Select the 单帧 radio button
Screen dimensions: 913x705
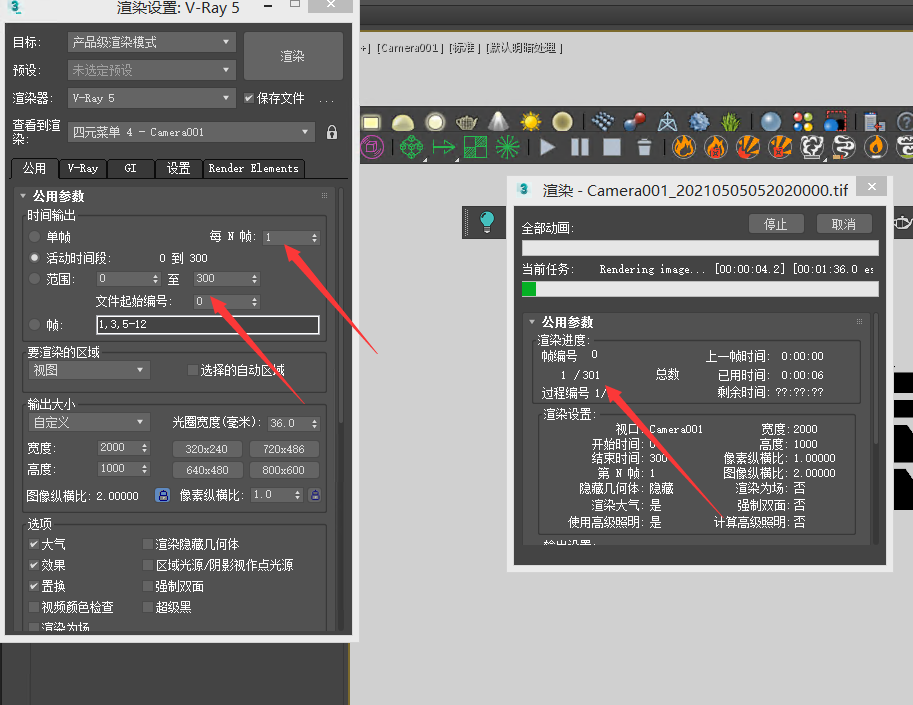coord(36,237)
